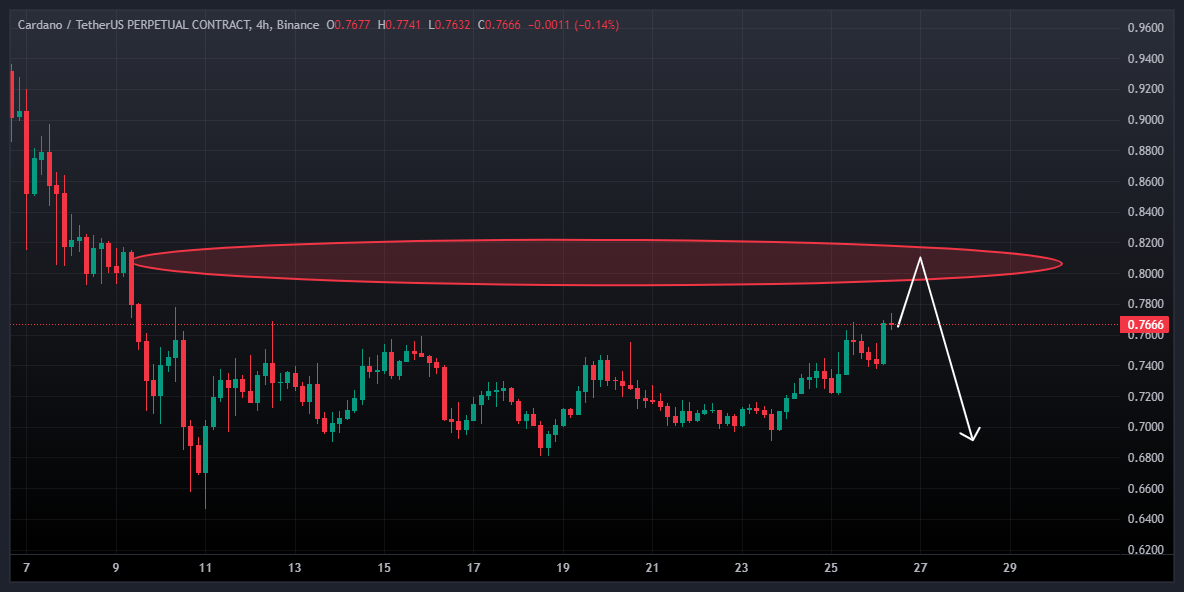Select the 4h interval label
The width and height of the screenshot is (1184, 592).
(260, 24)
